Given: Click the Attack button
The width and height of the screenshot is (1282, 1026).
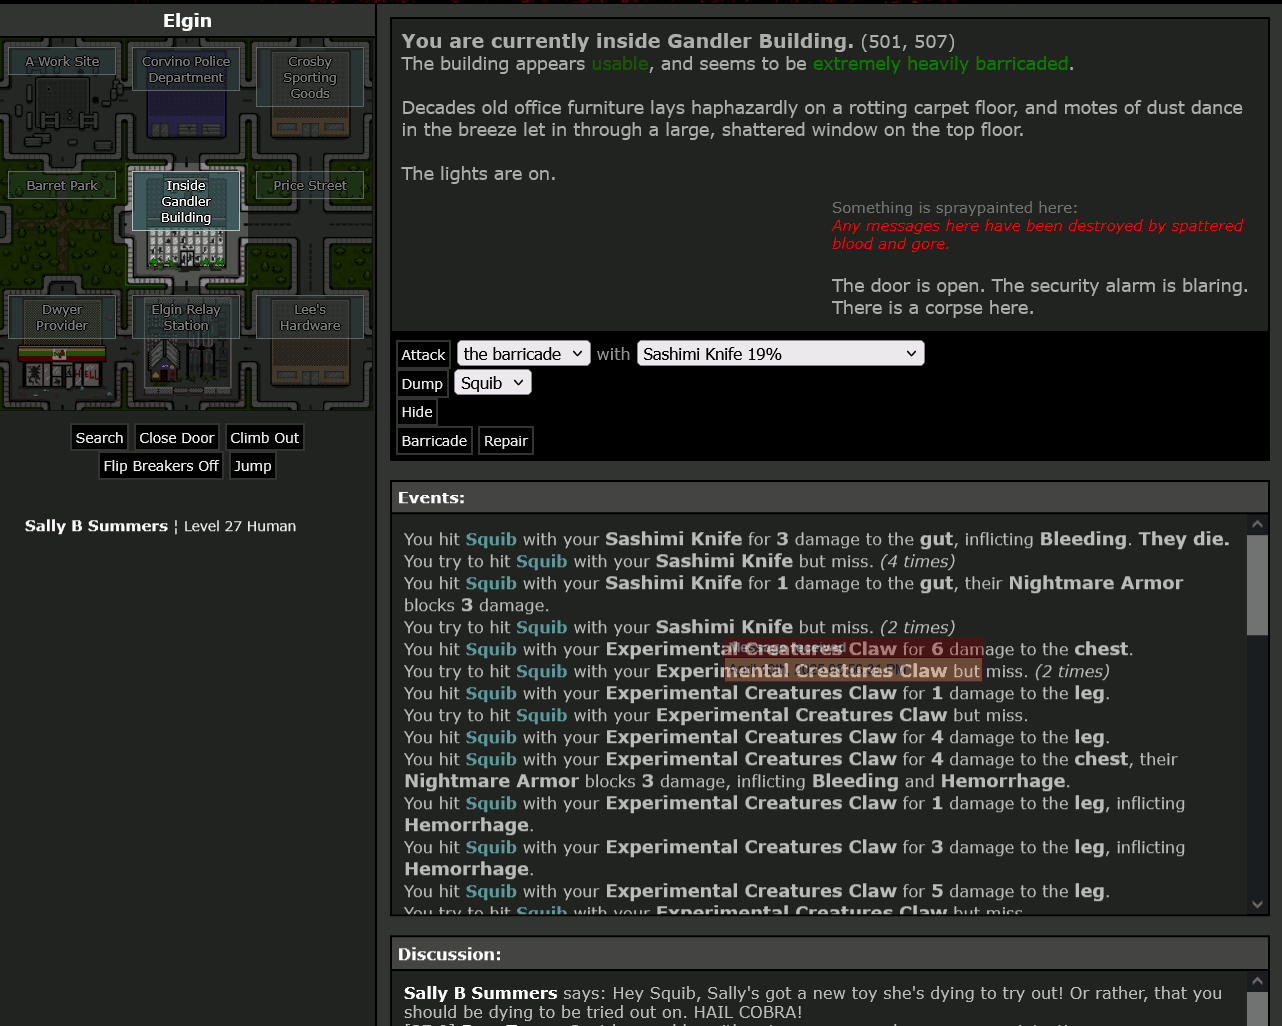Looking at the screenshot, I should pos(423,355).
